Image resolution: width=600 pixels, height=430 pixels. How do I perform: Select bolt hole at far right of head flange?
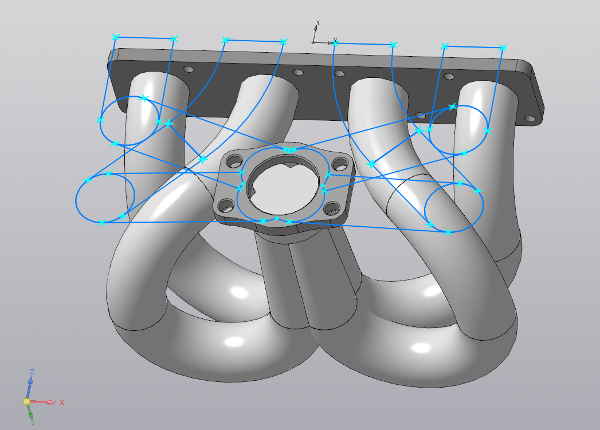[x=529, y=119]
